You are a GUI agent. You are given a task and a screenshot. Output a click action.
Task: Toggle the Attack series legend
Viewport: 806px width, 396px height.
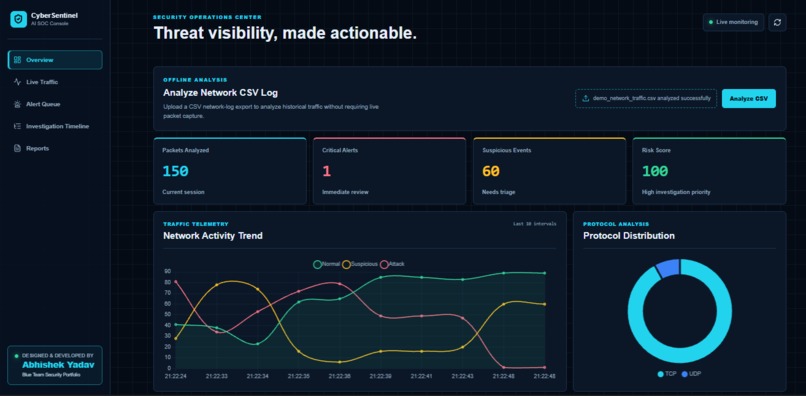392,264
